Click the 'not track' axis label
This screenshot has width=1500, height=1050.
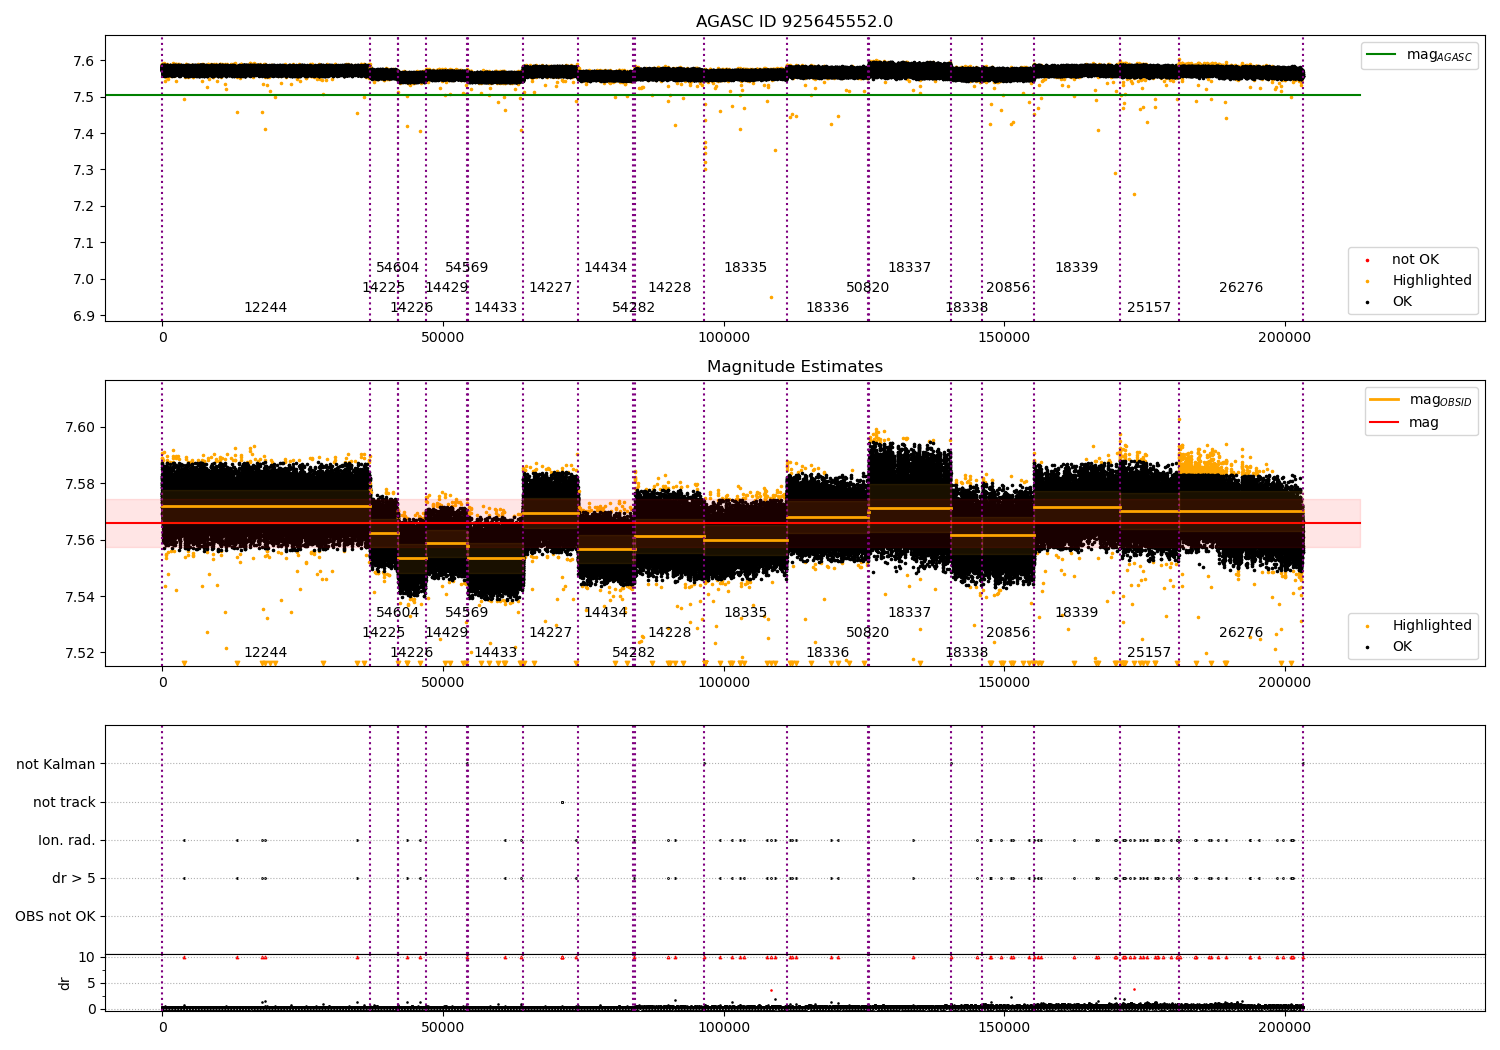(x=64, y=803)
